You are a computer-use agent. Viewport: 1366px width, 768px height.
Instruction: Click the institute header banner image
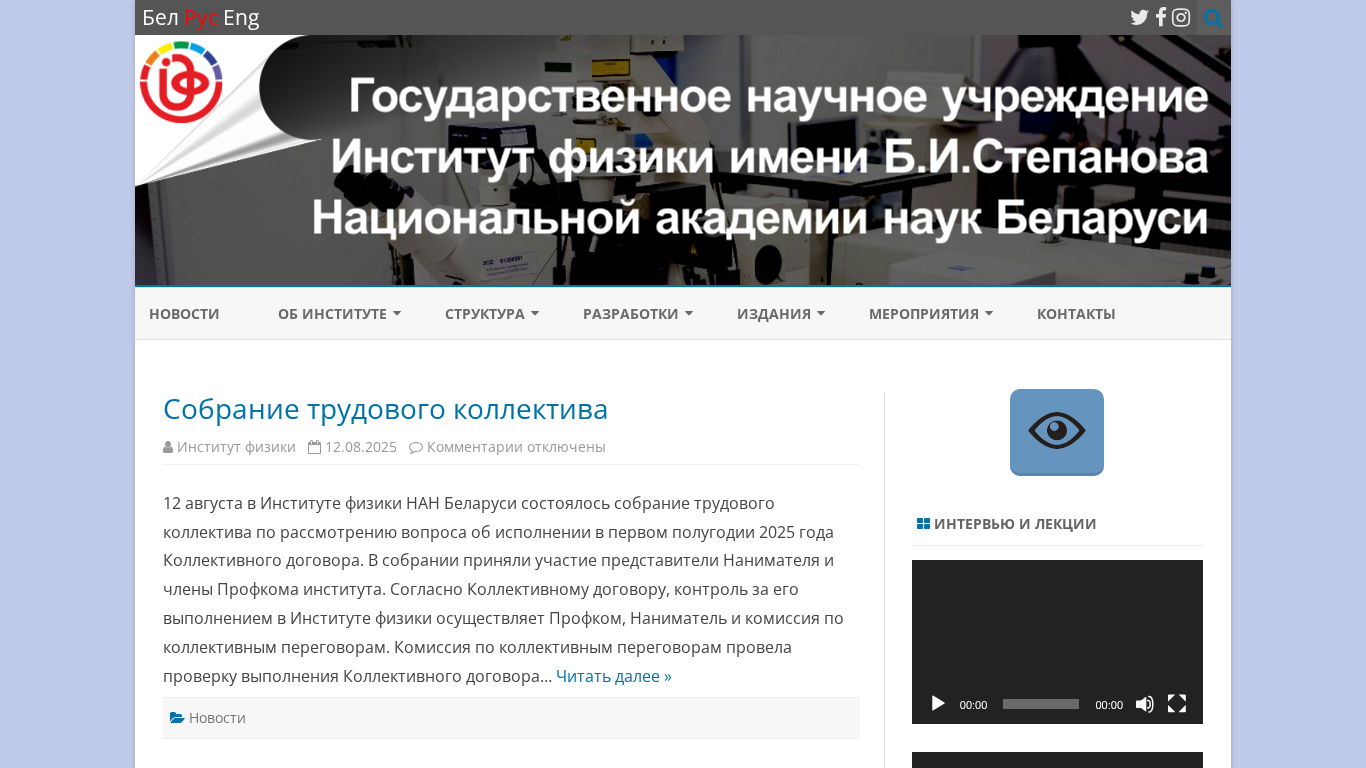point(683,161)
